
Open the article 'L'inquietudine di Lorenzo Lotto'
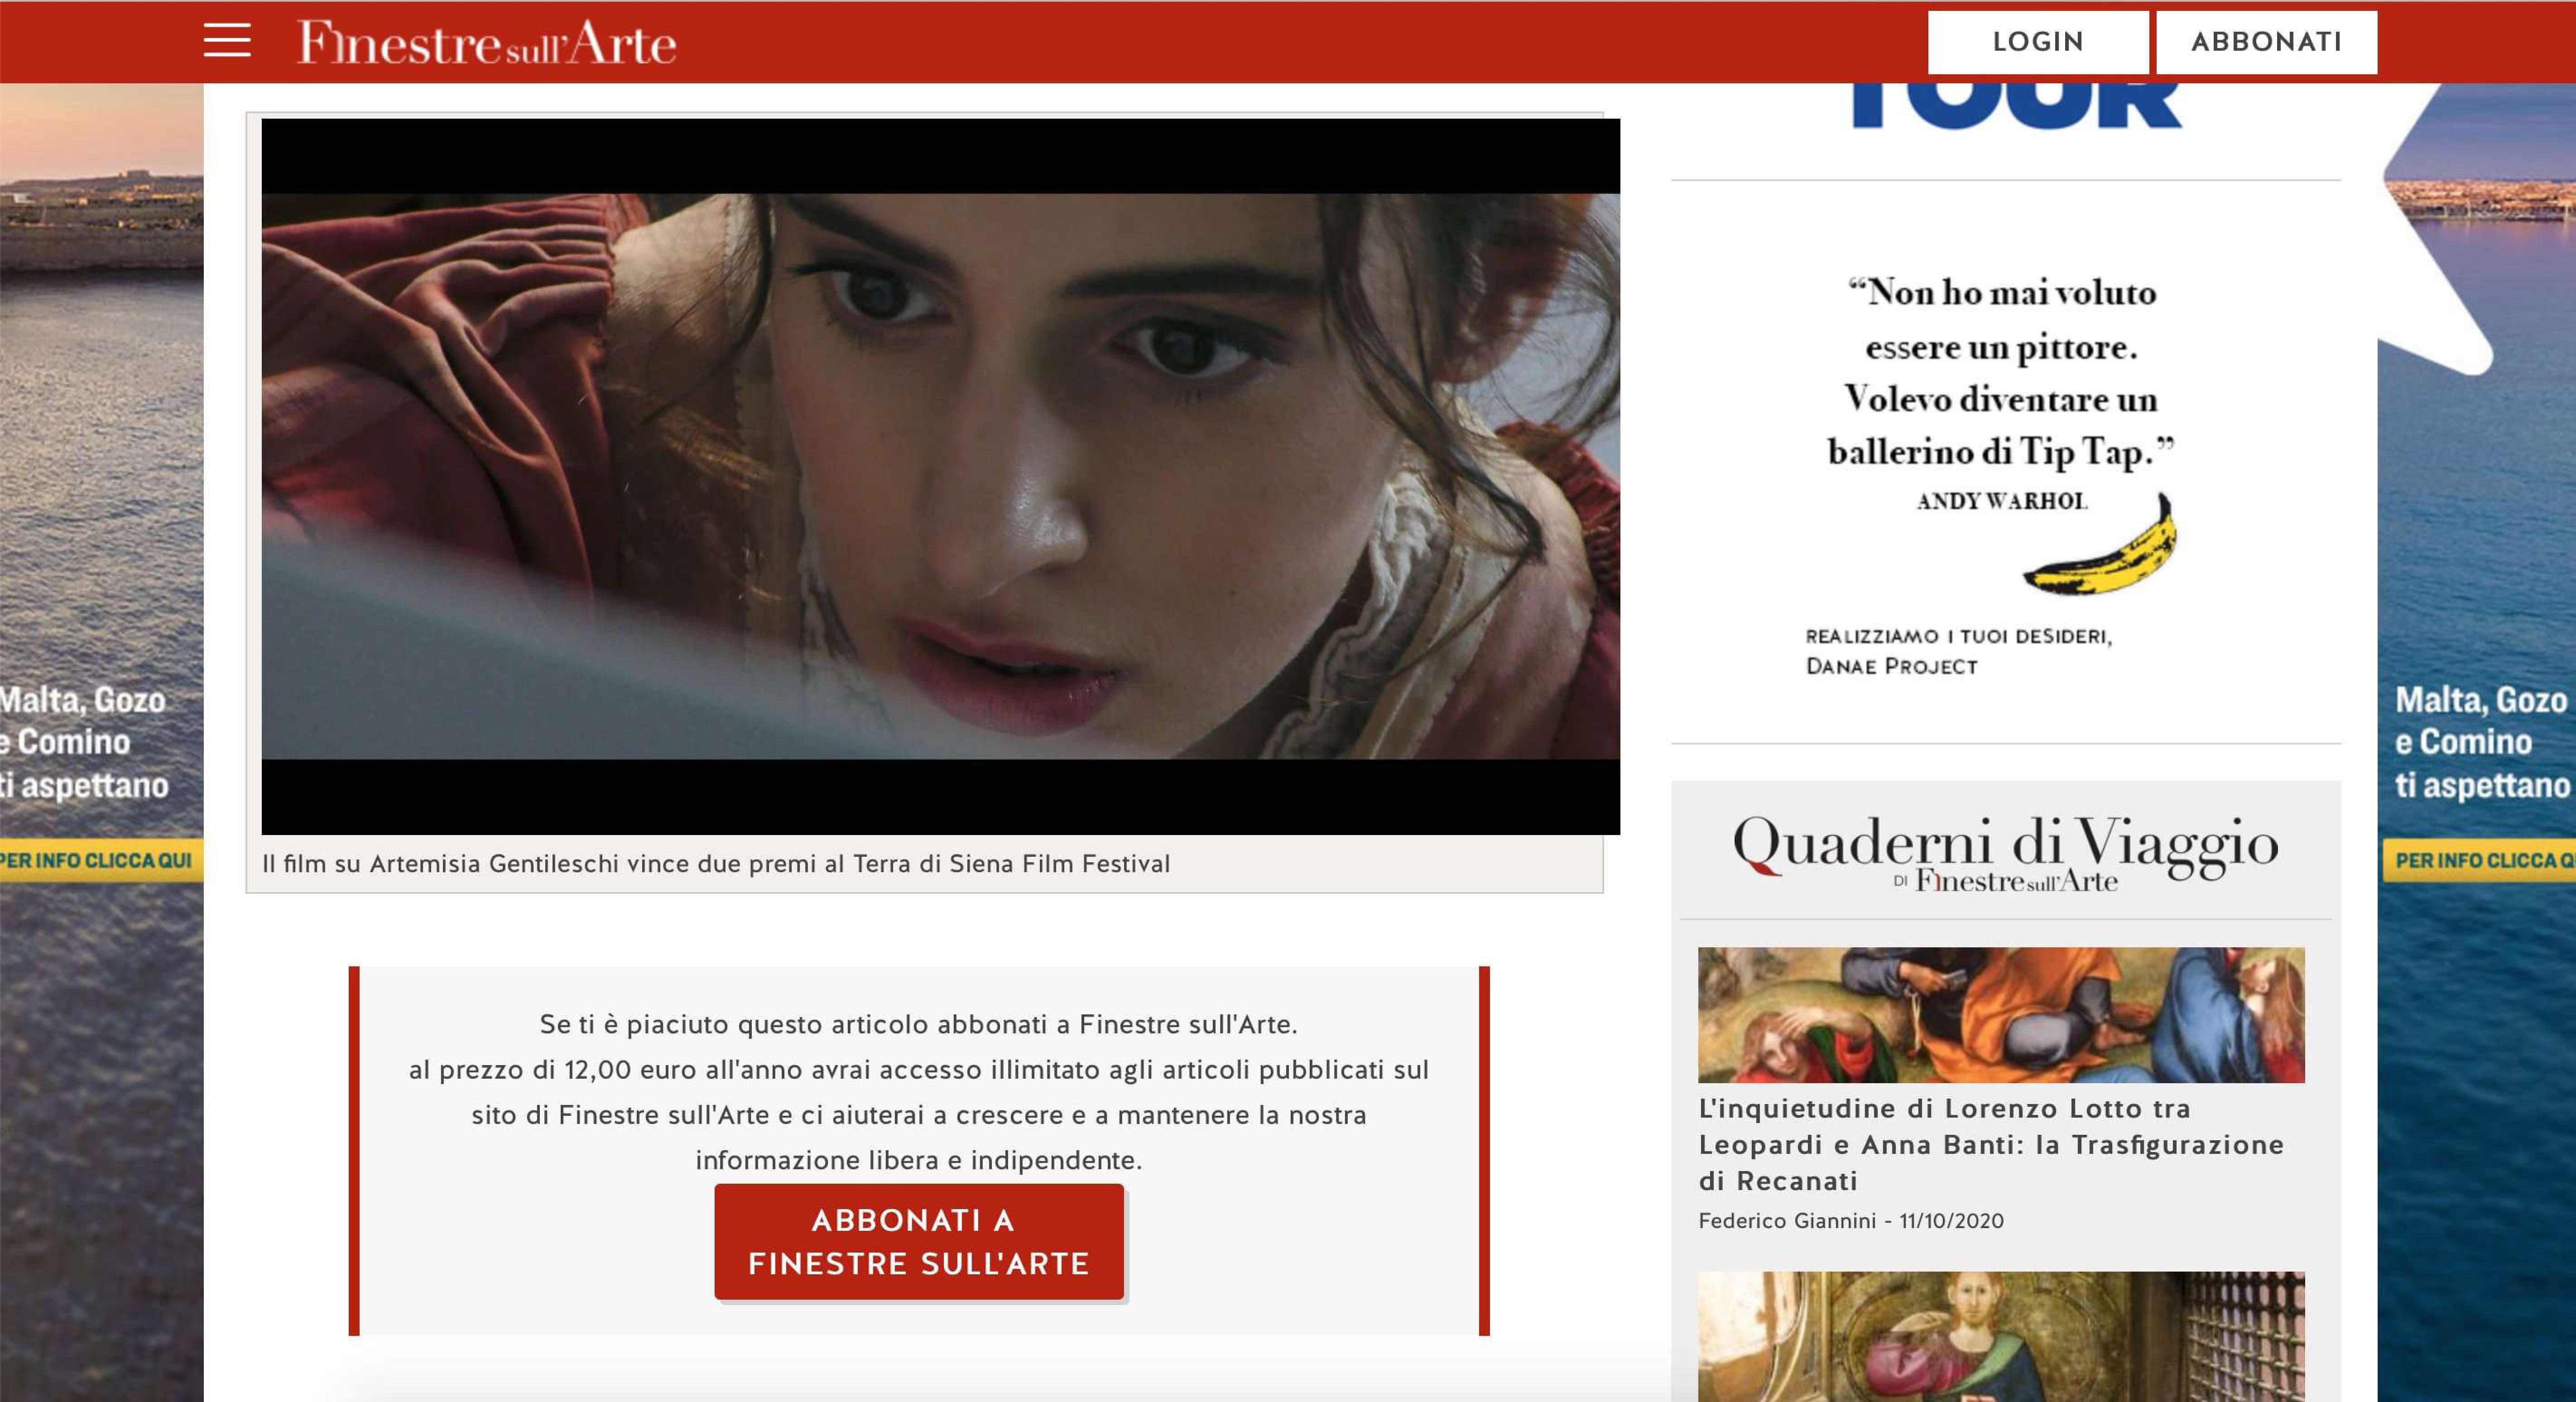click(x=1991, y=1144)
